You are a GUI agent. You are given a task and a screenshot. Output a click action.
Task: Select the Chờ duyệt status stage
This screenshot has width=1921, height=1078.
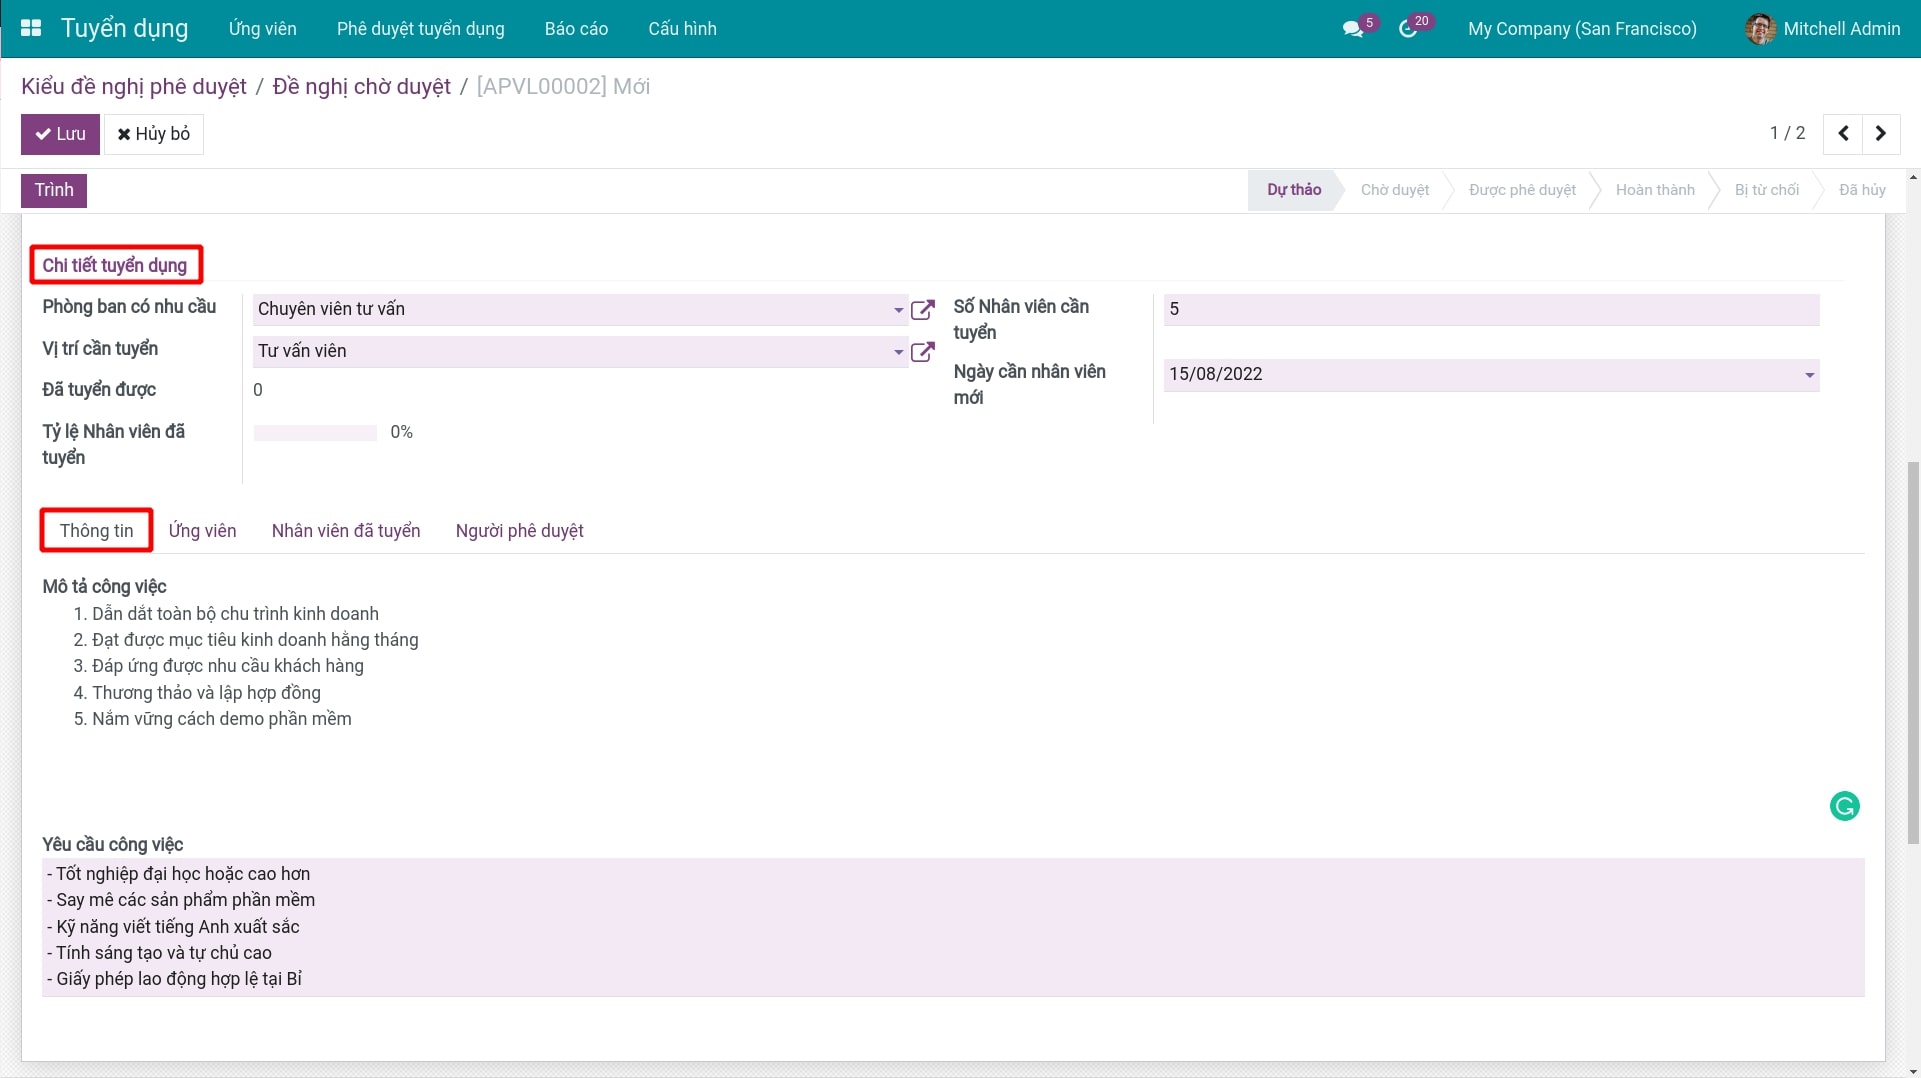pos(1394,190)
